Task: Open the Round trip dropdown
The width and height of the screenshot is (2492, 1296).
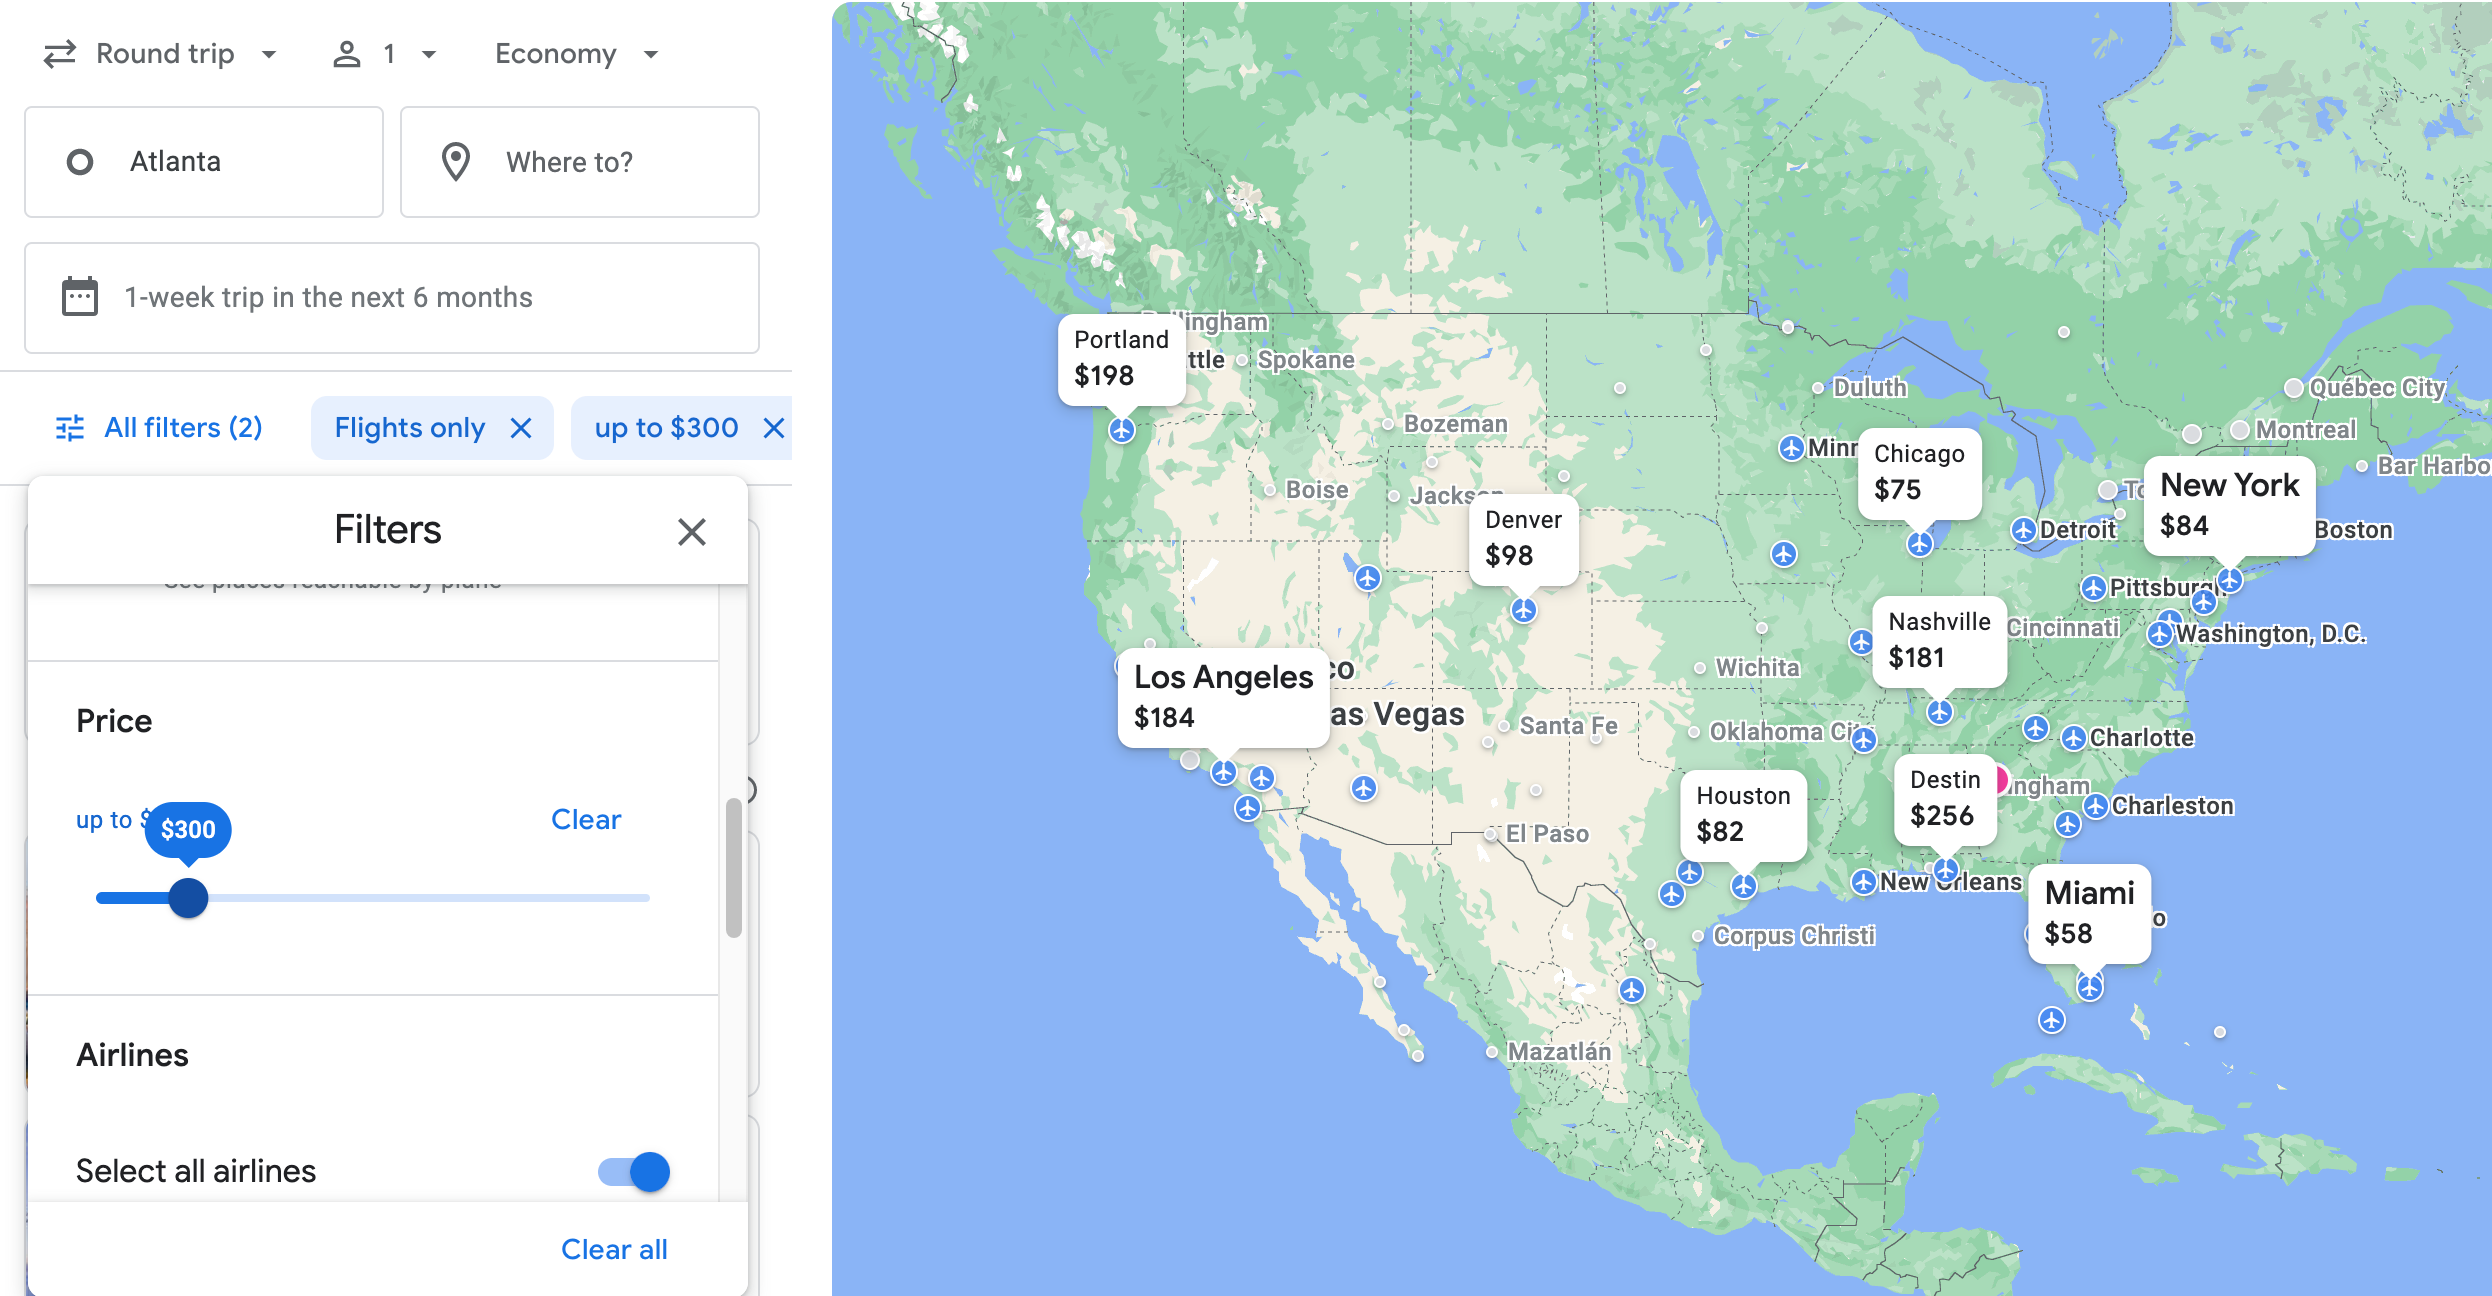Action: 160,54
